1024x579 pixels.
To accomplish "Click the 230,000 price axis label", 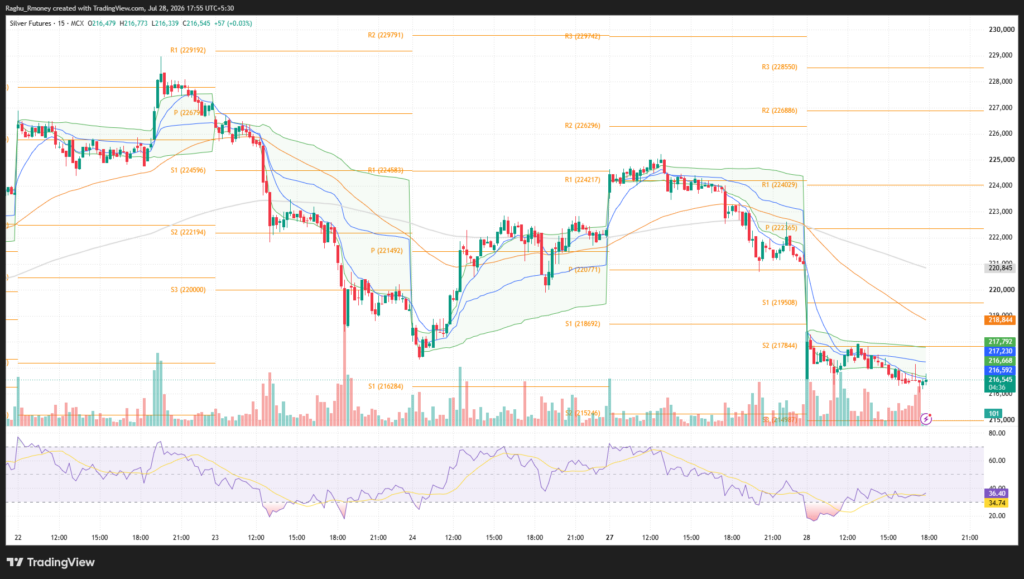I will pyautogui.click(x=1002, y=29).
